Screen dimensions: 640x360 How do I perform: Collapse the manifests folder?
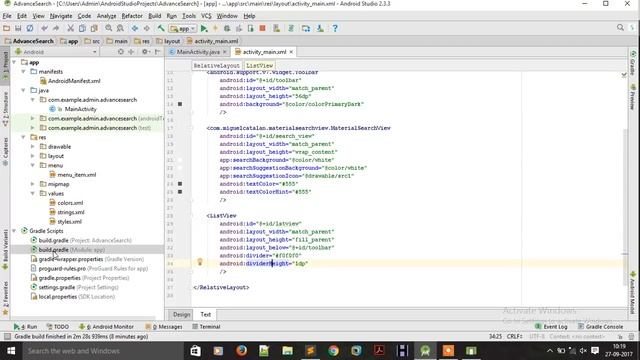[x=24, y=71]
